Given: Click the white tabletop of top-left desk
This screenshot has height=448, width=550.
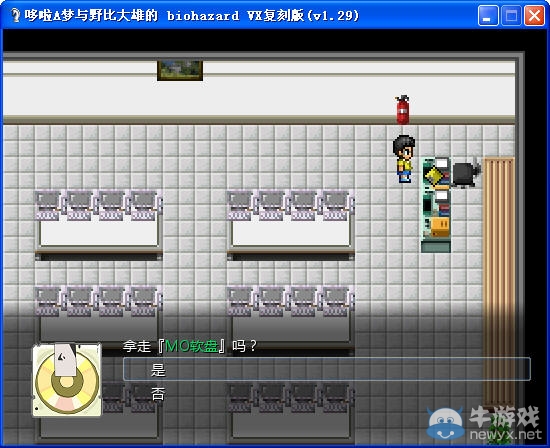Looking at the screenshot, I should tap(99, 233).
